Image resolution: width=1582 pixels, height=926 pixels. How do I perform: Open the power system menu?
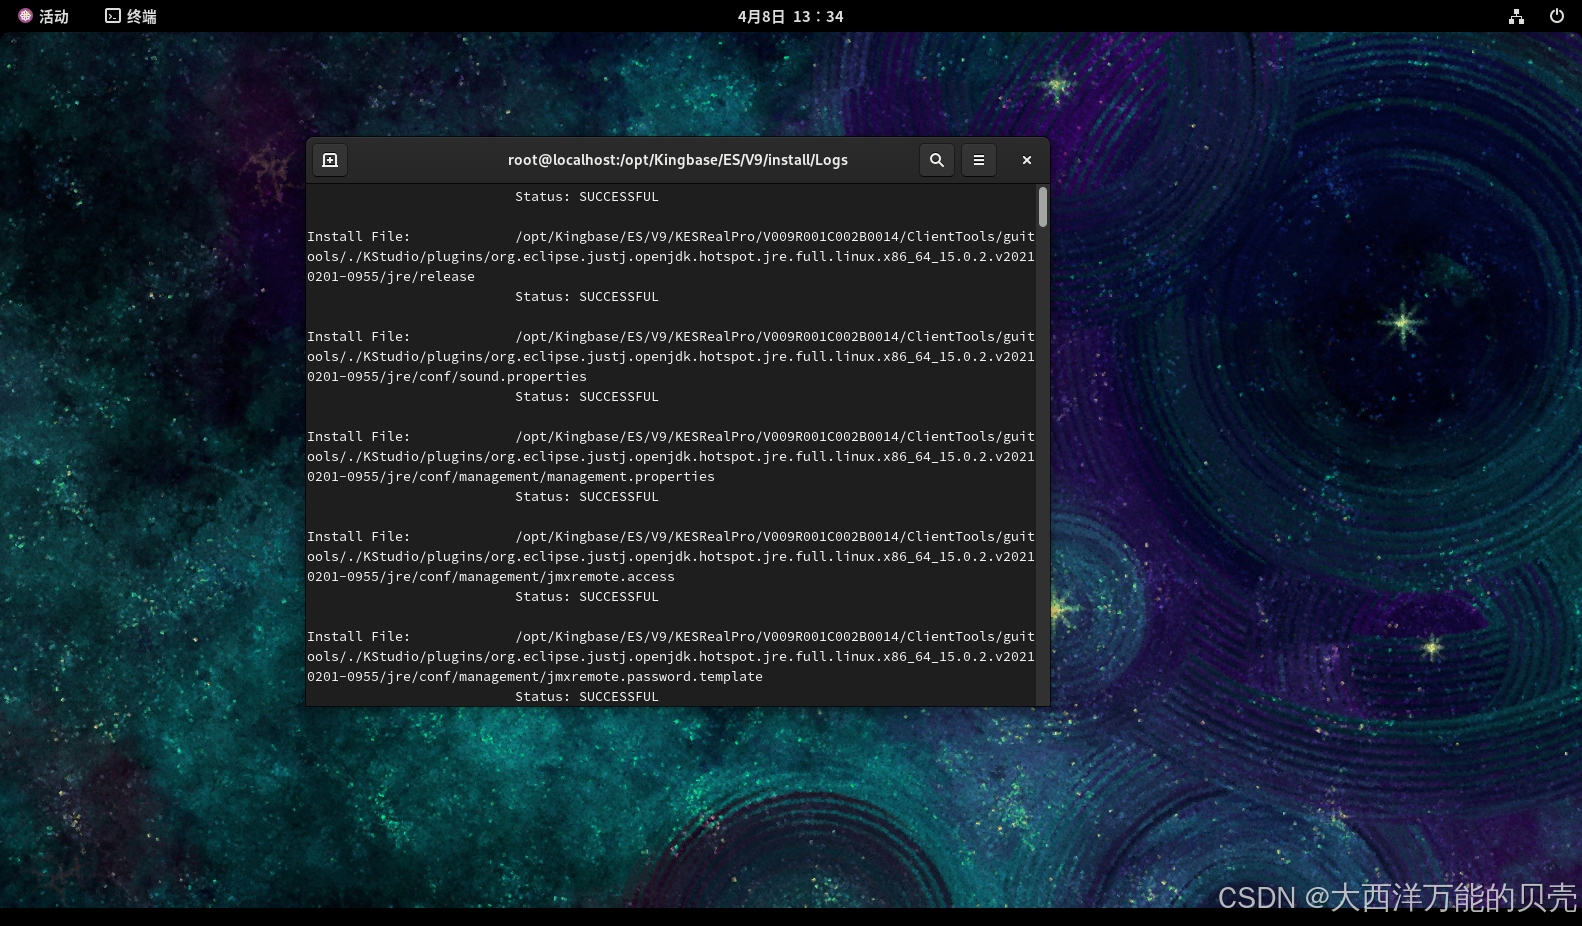click(1556, 16)
